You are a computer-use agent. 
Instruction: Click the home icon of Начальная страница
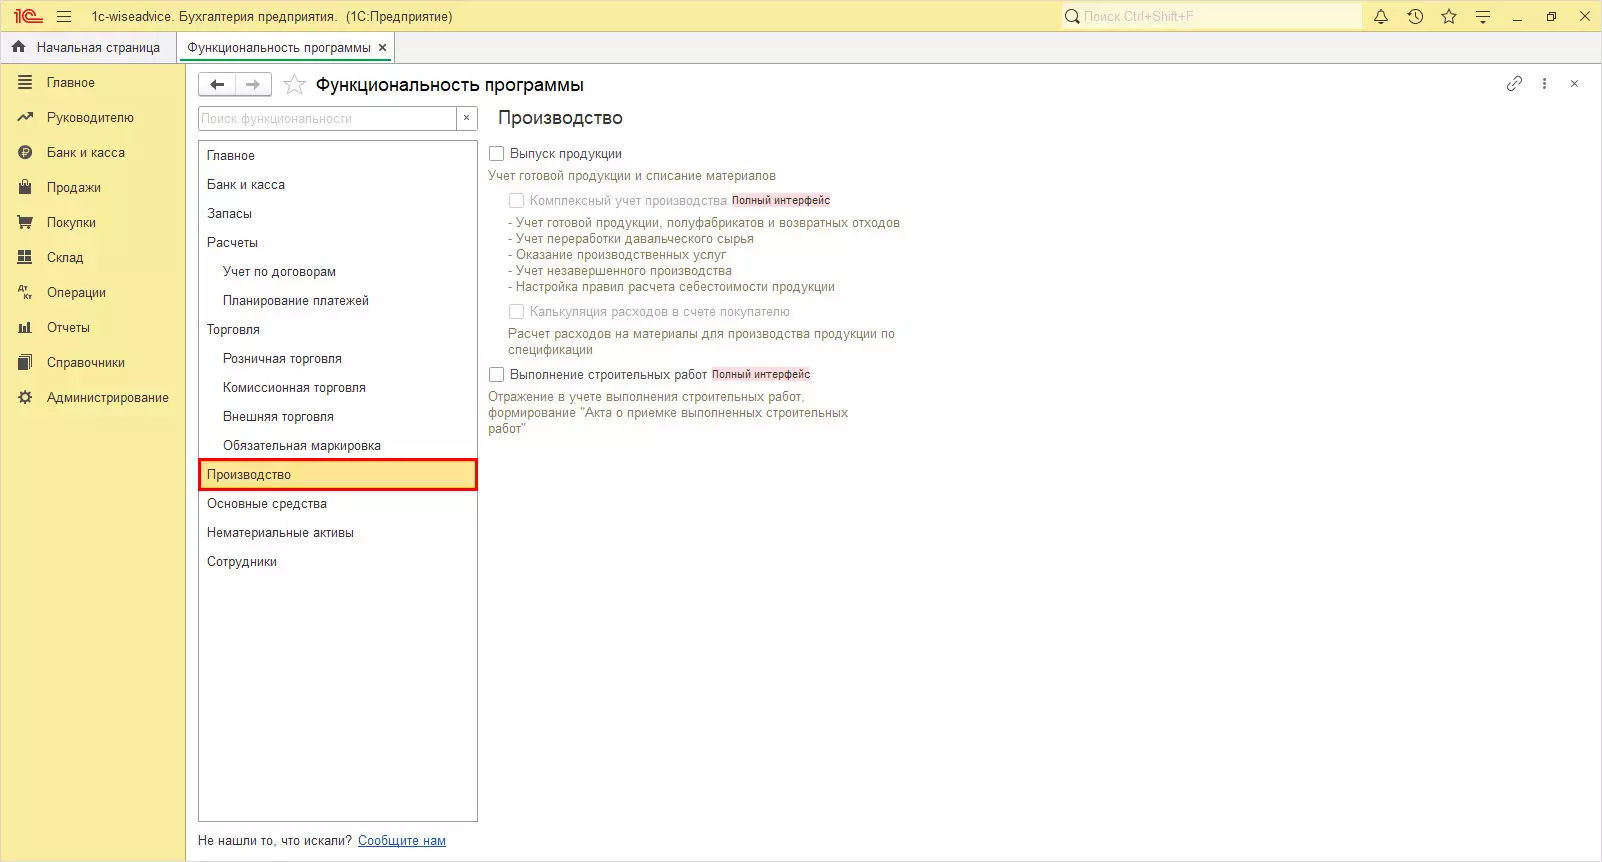[x=18, y=47]
